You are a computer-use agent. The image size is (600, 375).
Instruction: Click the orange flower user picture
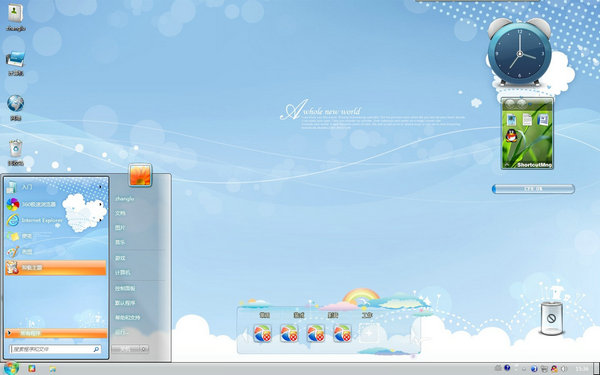click(140, 175)
